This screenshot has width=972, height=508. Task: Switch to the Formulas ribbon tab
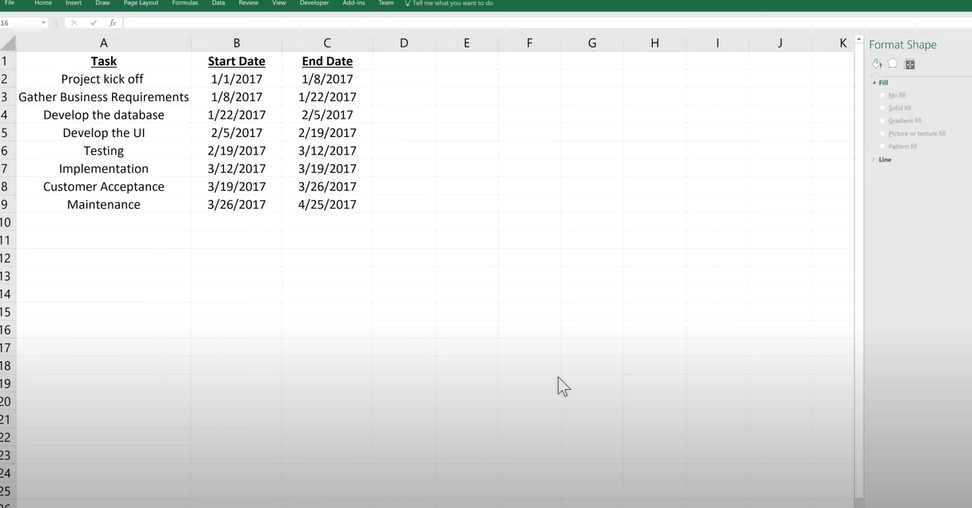pos(185,3)
